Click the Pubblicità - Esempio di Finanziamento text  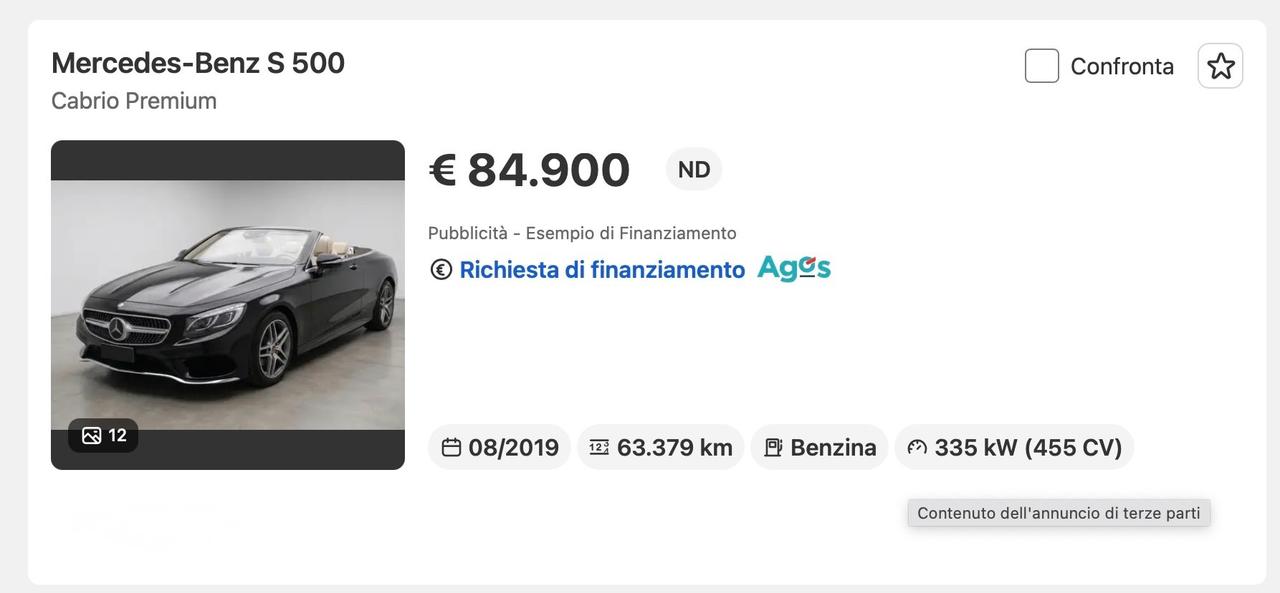[x=582, y=230]
